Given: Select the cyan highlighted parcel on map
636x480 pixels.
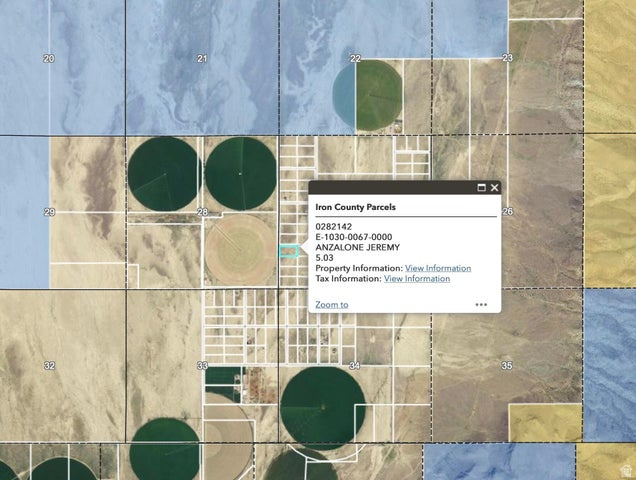Looking at the screenshot, I should point(288,252).
